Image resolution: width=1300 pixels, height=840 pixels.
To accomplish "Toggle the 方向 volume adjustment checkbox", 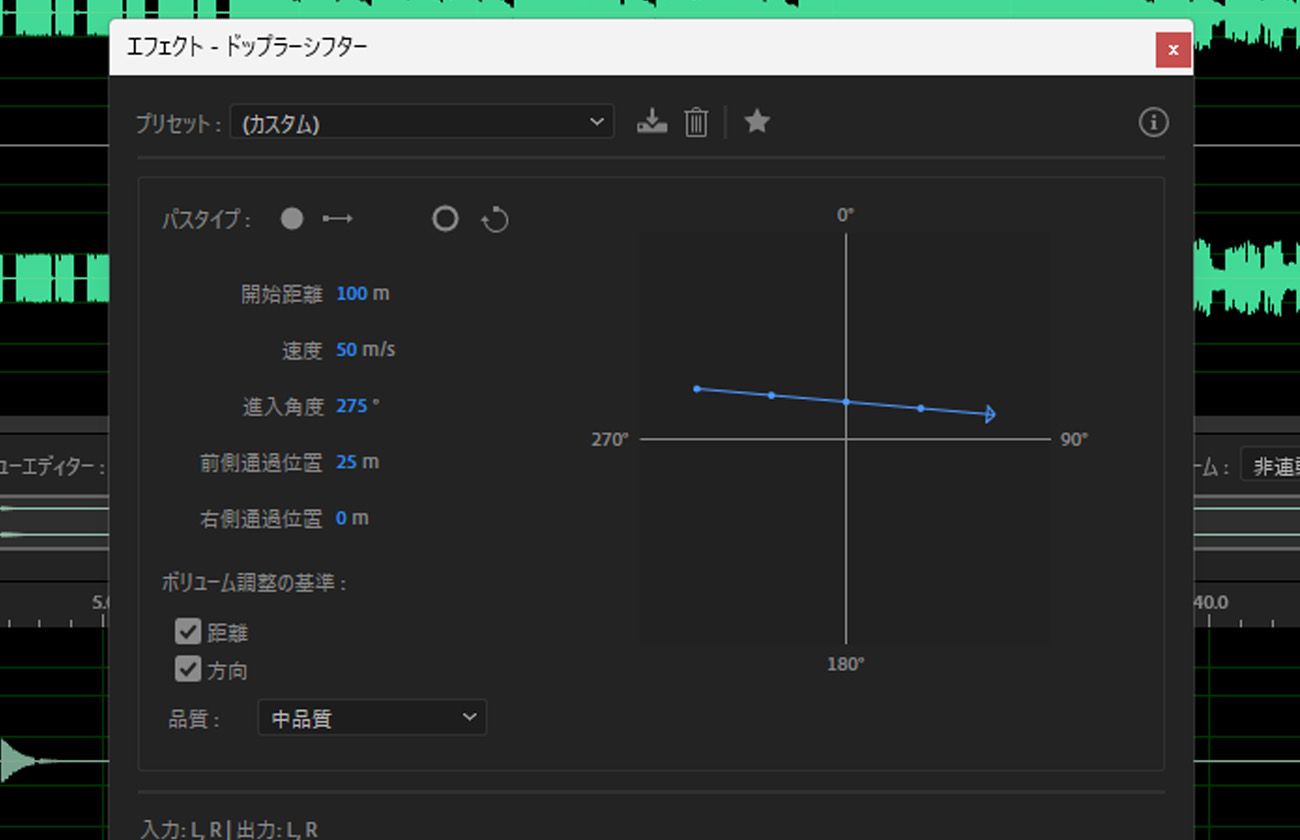I will click(x=188, y=670).
